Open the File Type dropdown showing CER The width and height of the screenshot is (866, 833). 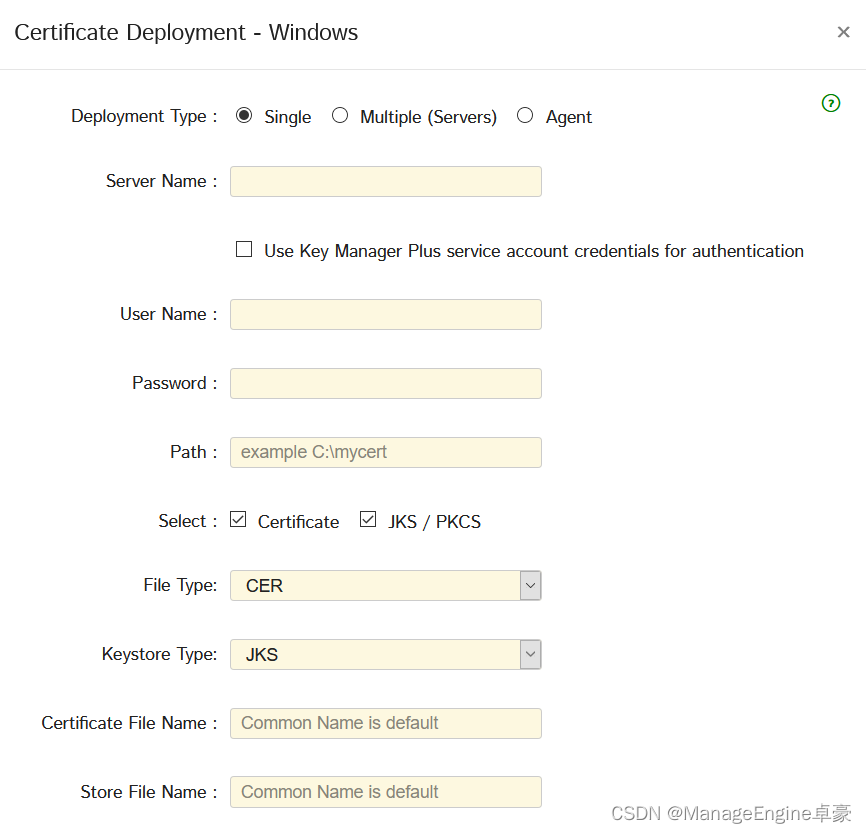click(x=386, y=586)
